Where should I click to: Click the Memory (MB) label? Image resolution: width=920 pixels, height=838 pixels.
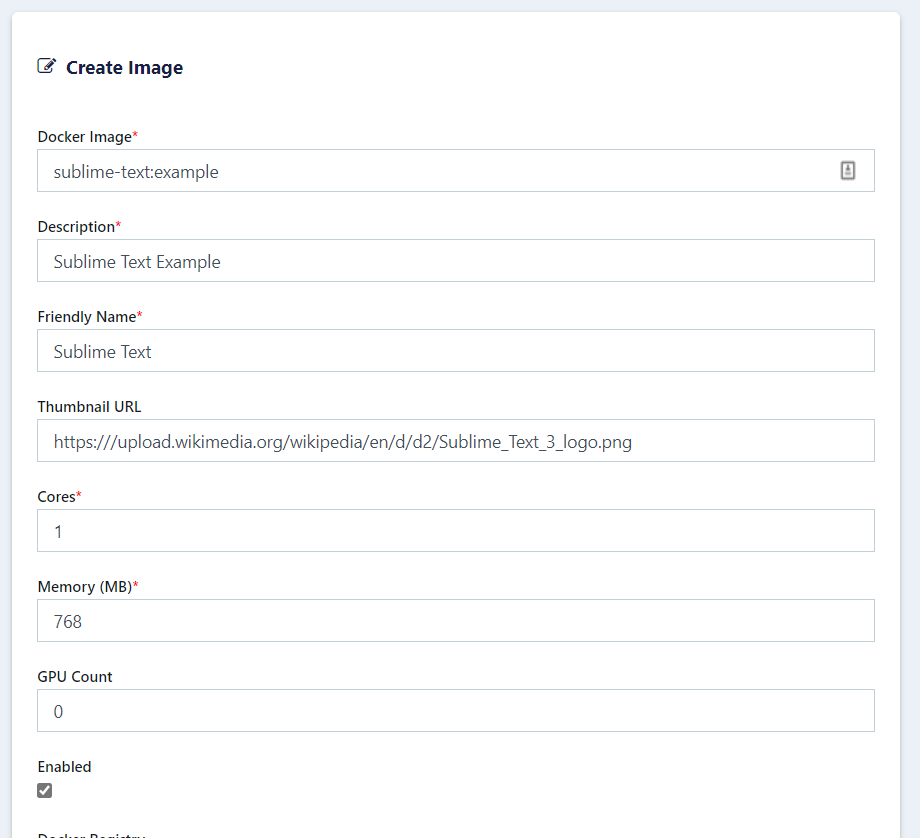coord(84,587)
